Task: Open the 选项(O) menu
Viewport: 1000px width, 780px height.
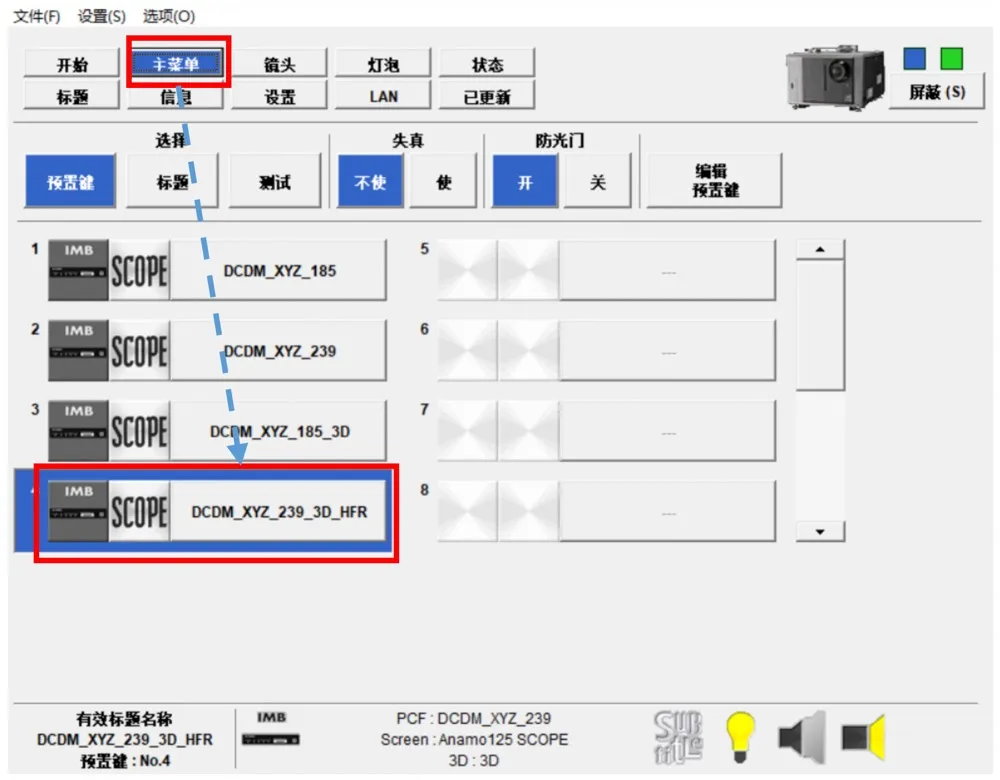Action: tap(169, 17)
